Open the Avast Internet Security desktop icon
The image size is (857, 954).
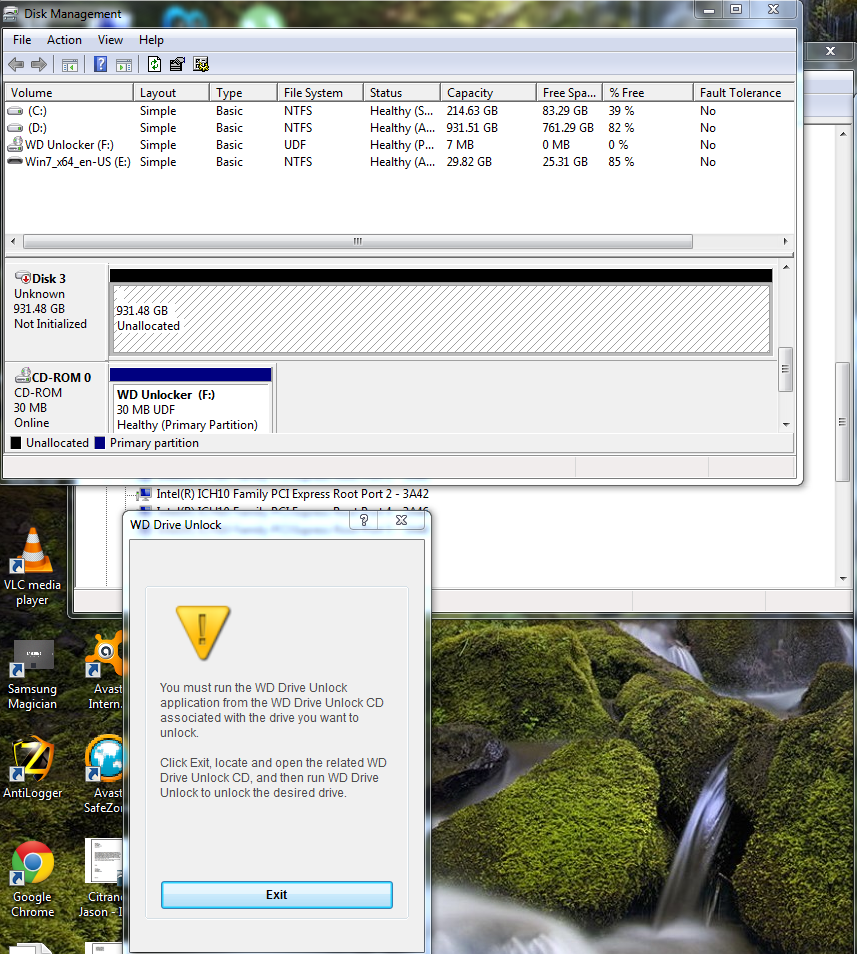pos(105,671)
